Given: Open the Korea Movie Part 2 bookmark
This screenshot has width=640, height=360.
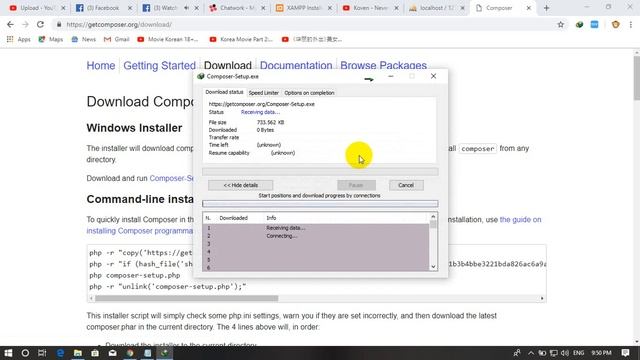Looking at the screenshot, I should tap(241, 39).
